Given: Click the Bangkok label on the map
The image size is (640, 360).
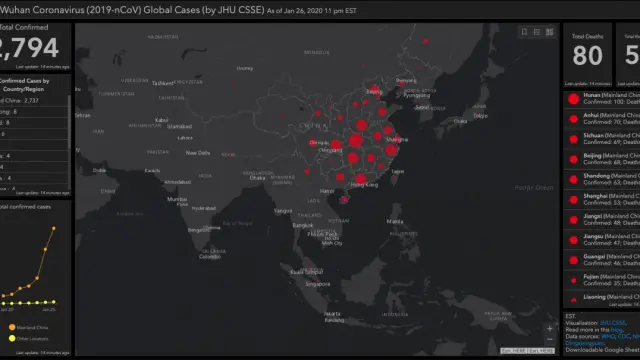Looking at the screenshot, I should tap(303, 225).
